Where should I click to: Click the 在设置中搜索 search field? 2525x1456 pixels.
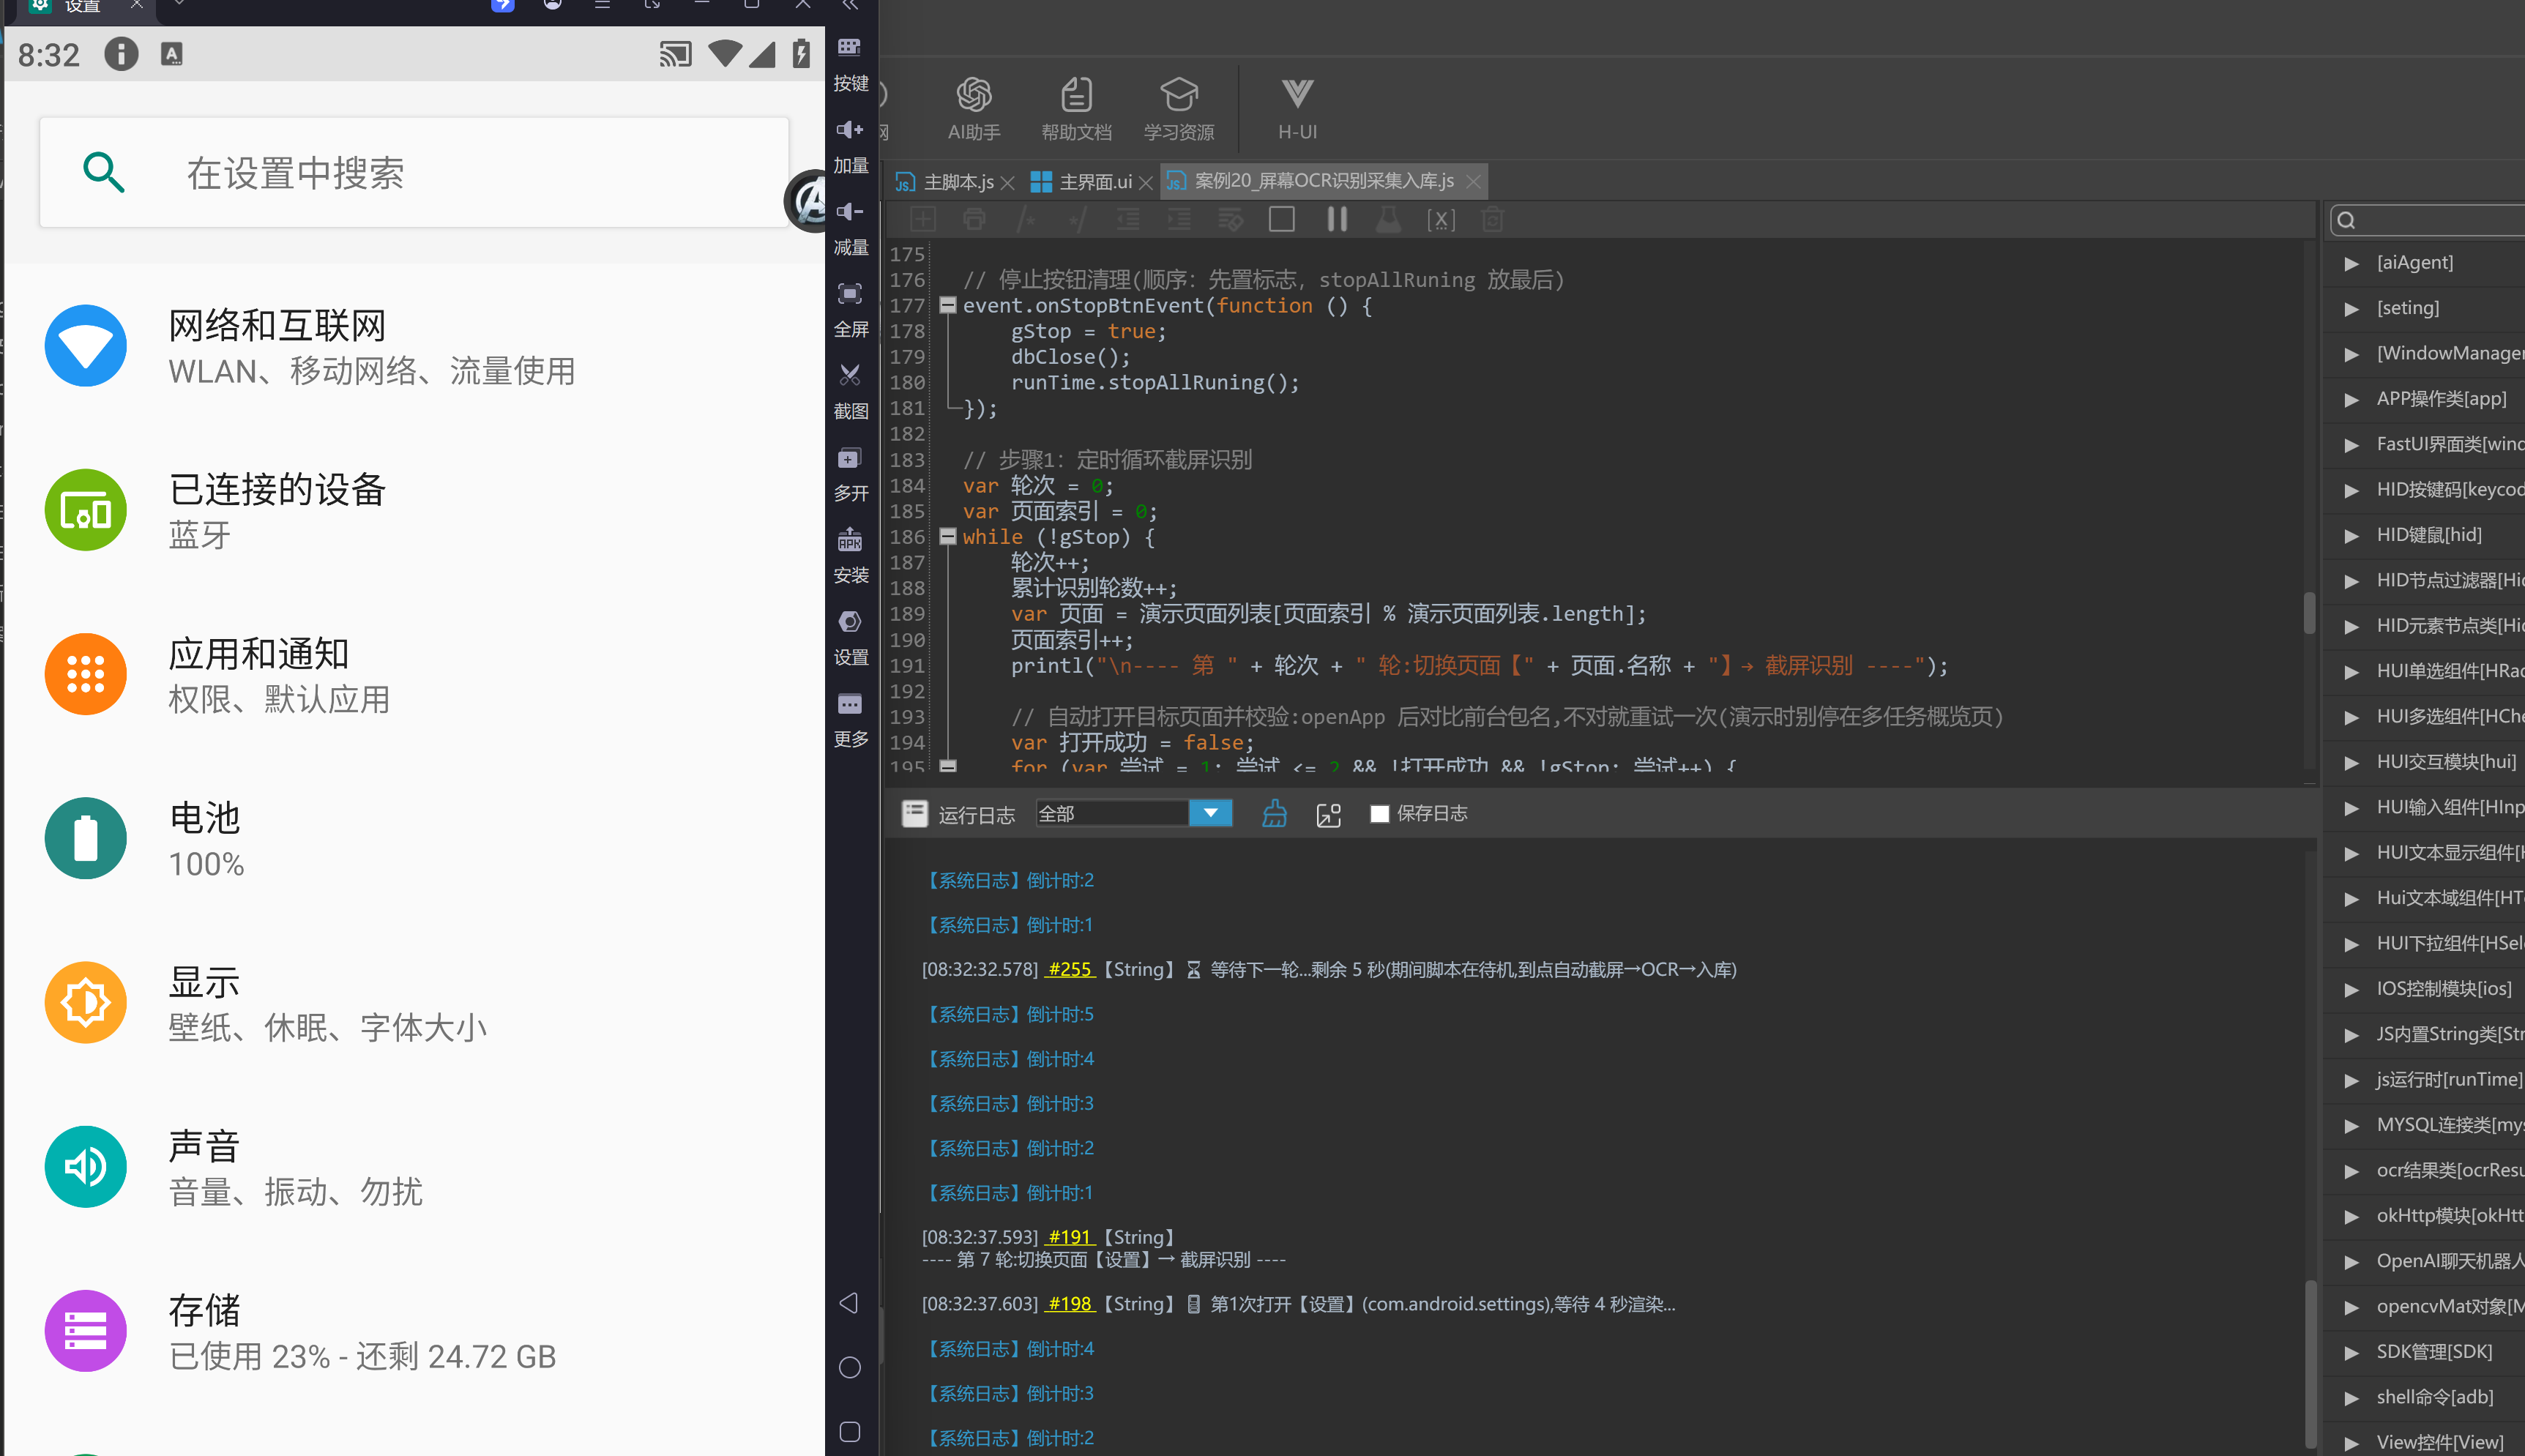[414, 172]
